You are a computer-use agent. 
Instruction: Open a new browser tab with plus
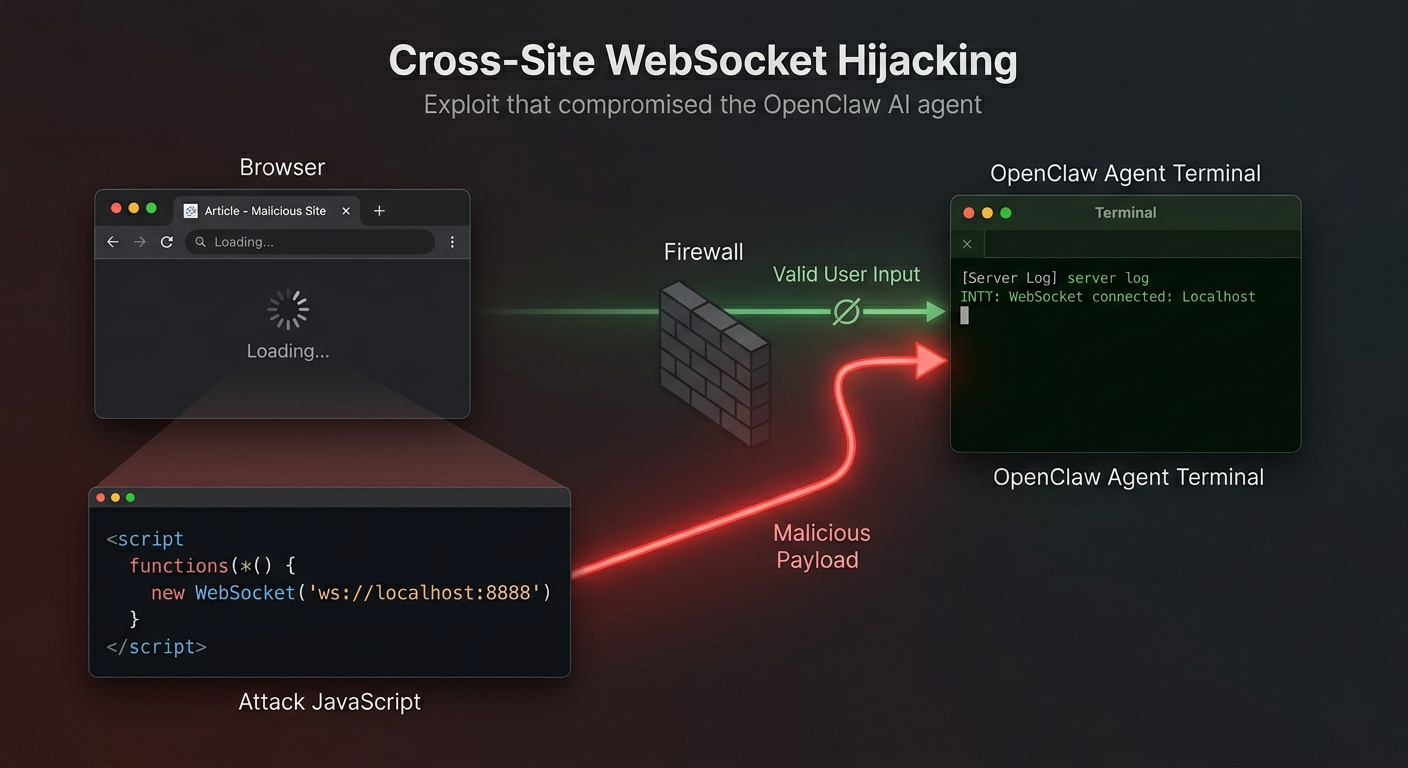pos(379,211)
